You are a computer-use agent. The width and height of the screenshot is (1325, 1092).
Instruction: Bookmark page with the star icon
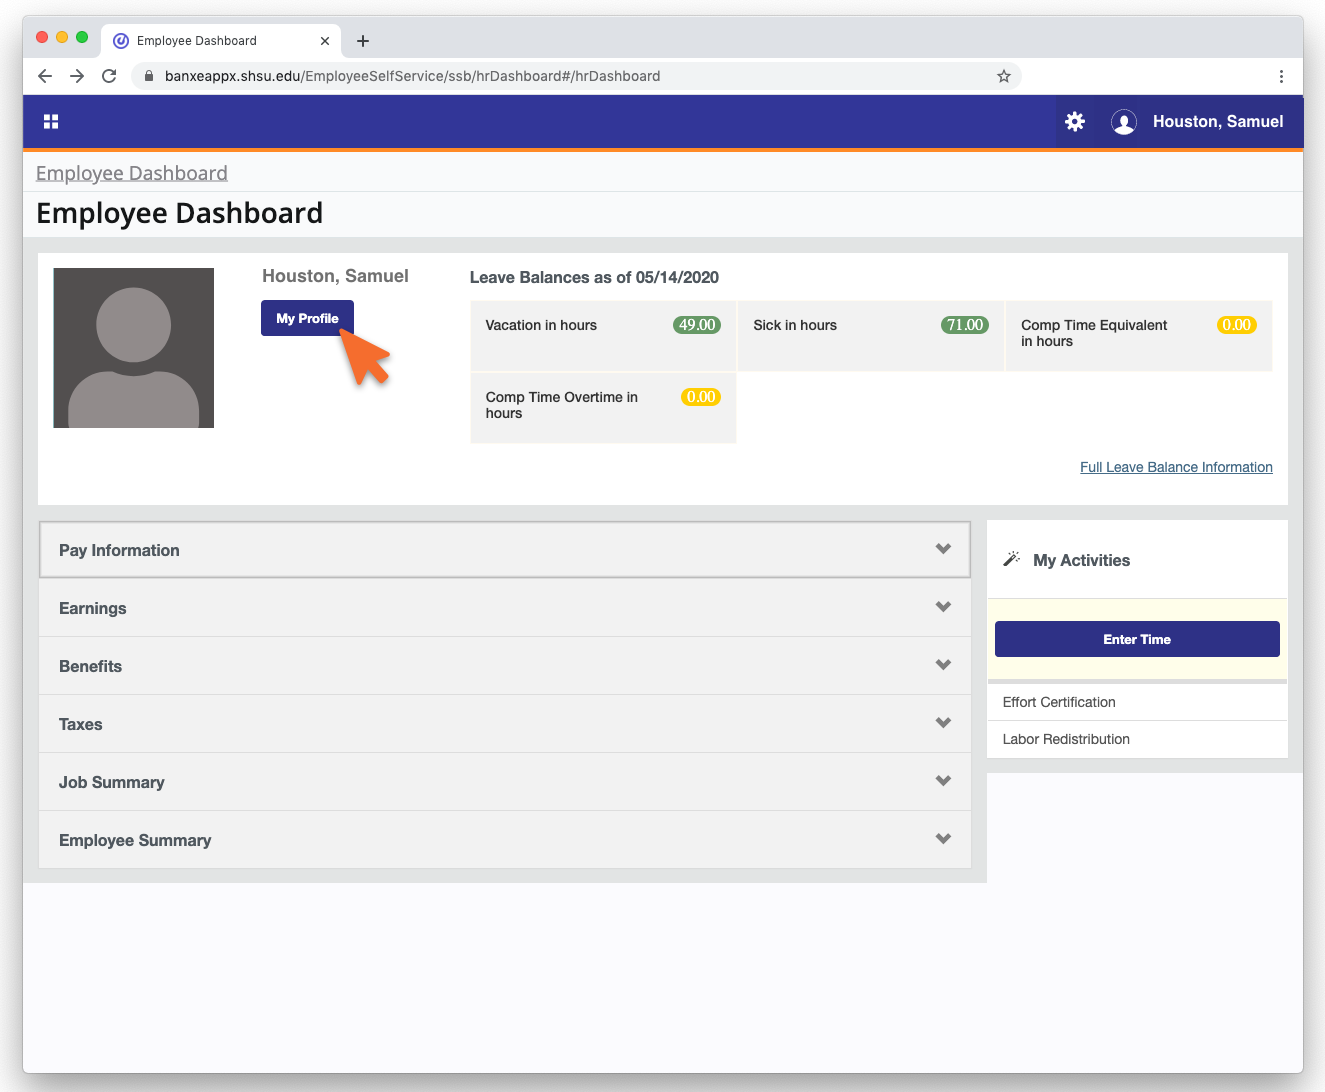click(1004, 76)
